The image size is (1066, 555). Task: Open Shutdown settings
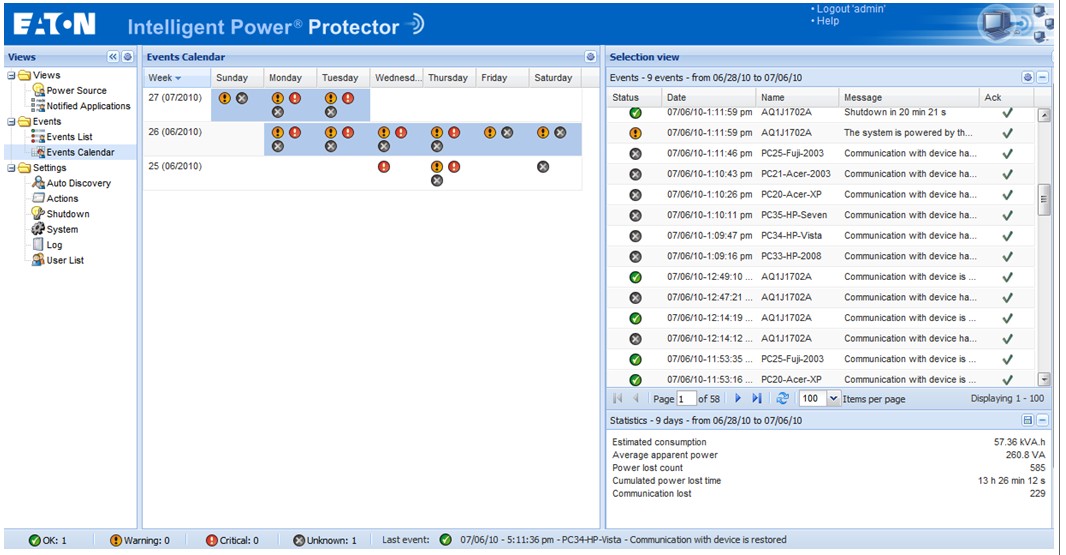pos(68,214)
